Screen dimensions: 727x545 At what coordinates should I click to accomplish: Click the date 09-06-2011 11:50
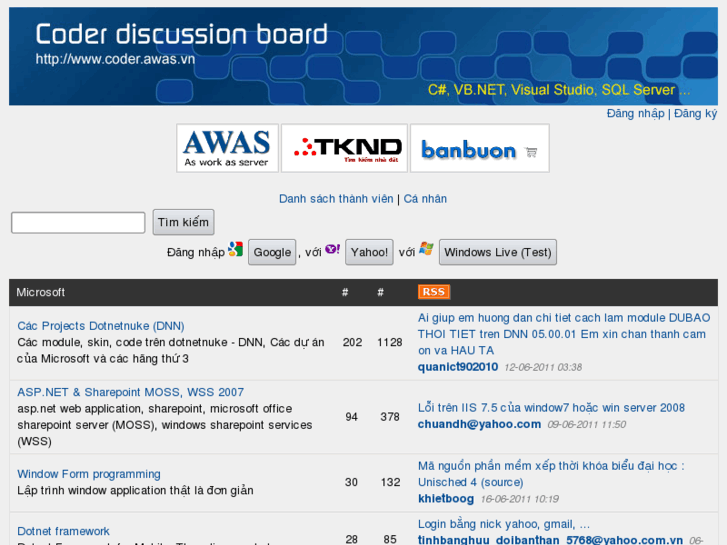pyautogui.click(x=587, y=424)
